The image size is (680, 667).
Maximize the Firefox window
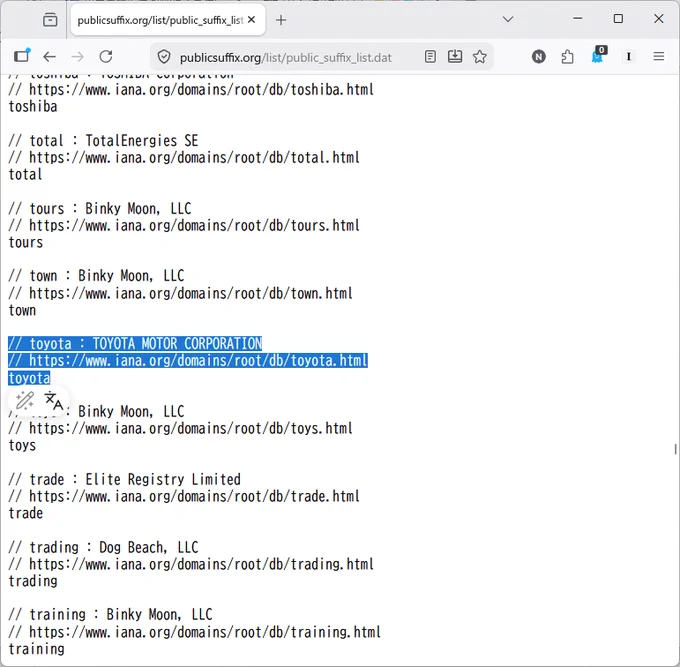coord(618,18)
